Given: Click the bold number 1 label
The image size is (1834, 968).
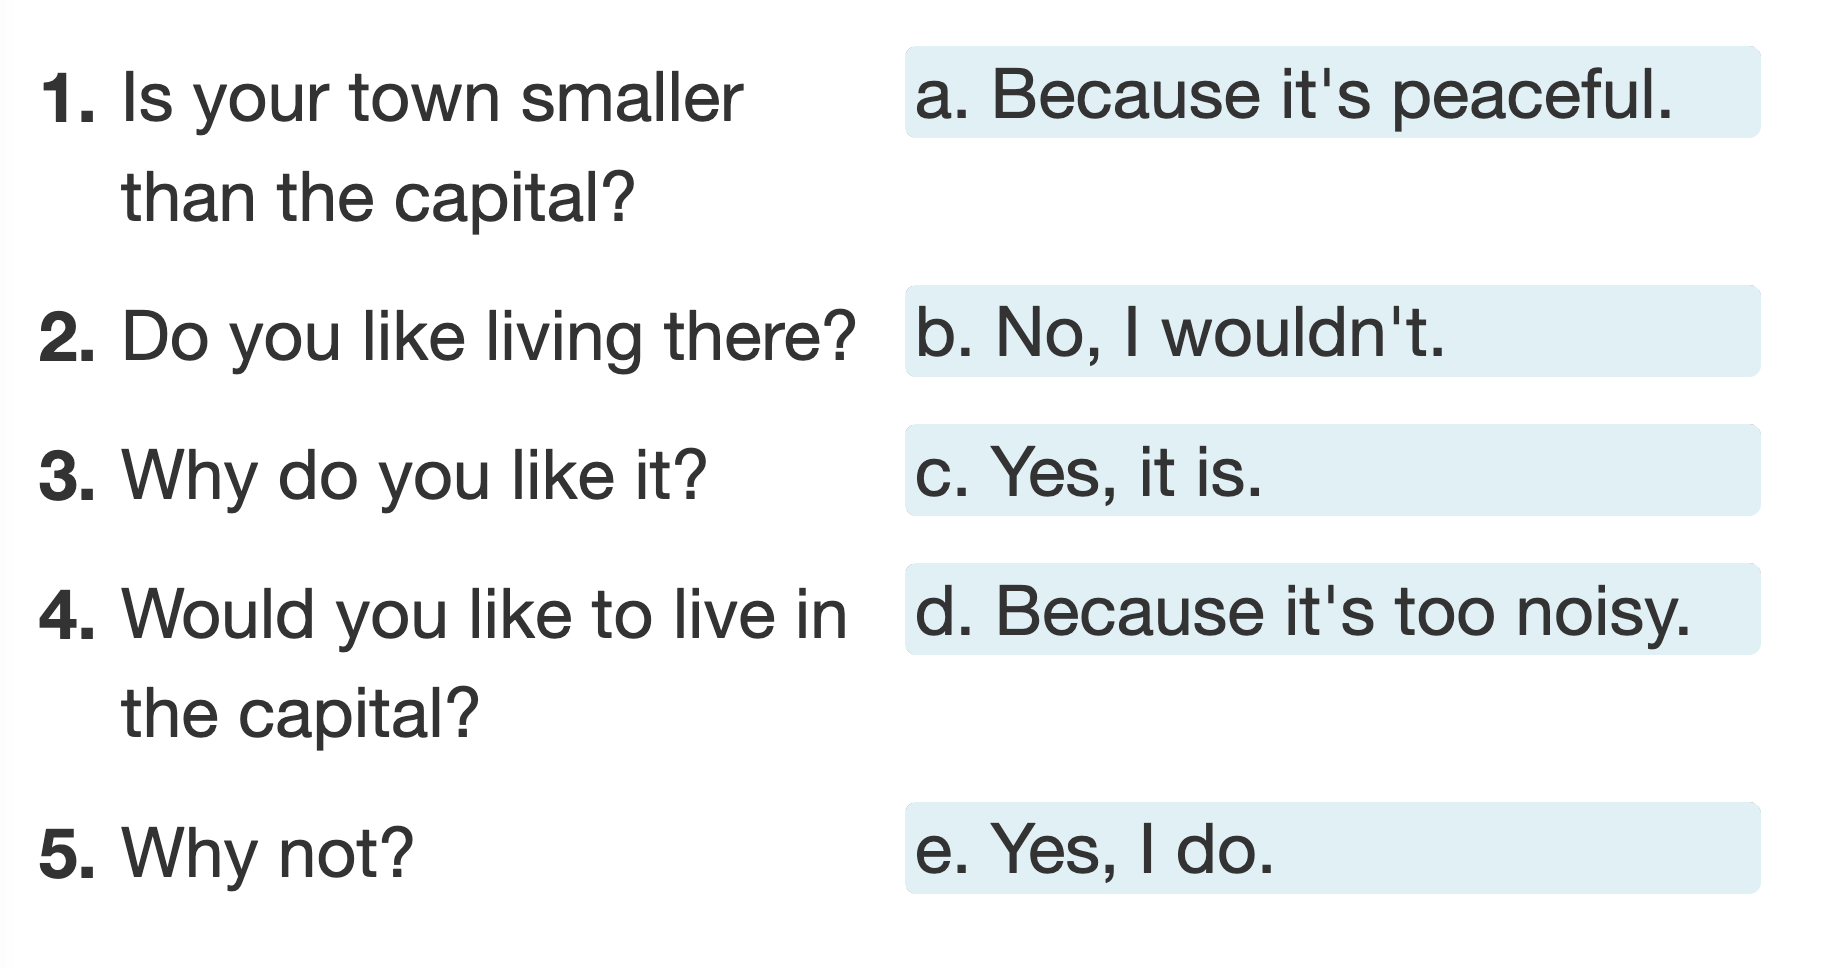Looking at the screenshot, I should pos(67,101).
